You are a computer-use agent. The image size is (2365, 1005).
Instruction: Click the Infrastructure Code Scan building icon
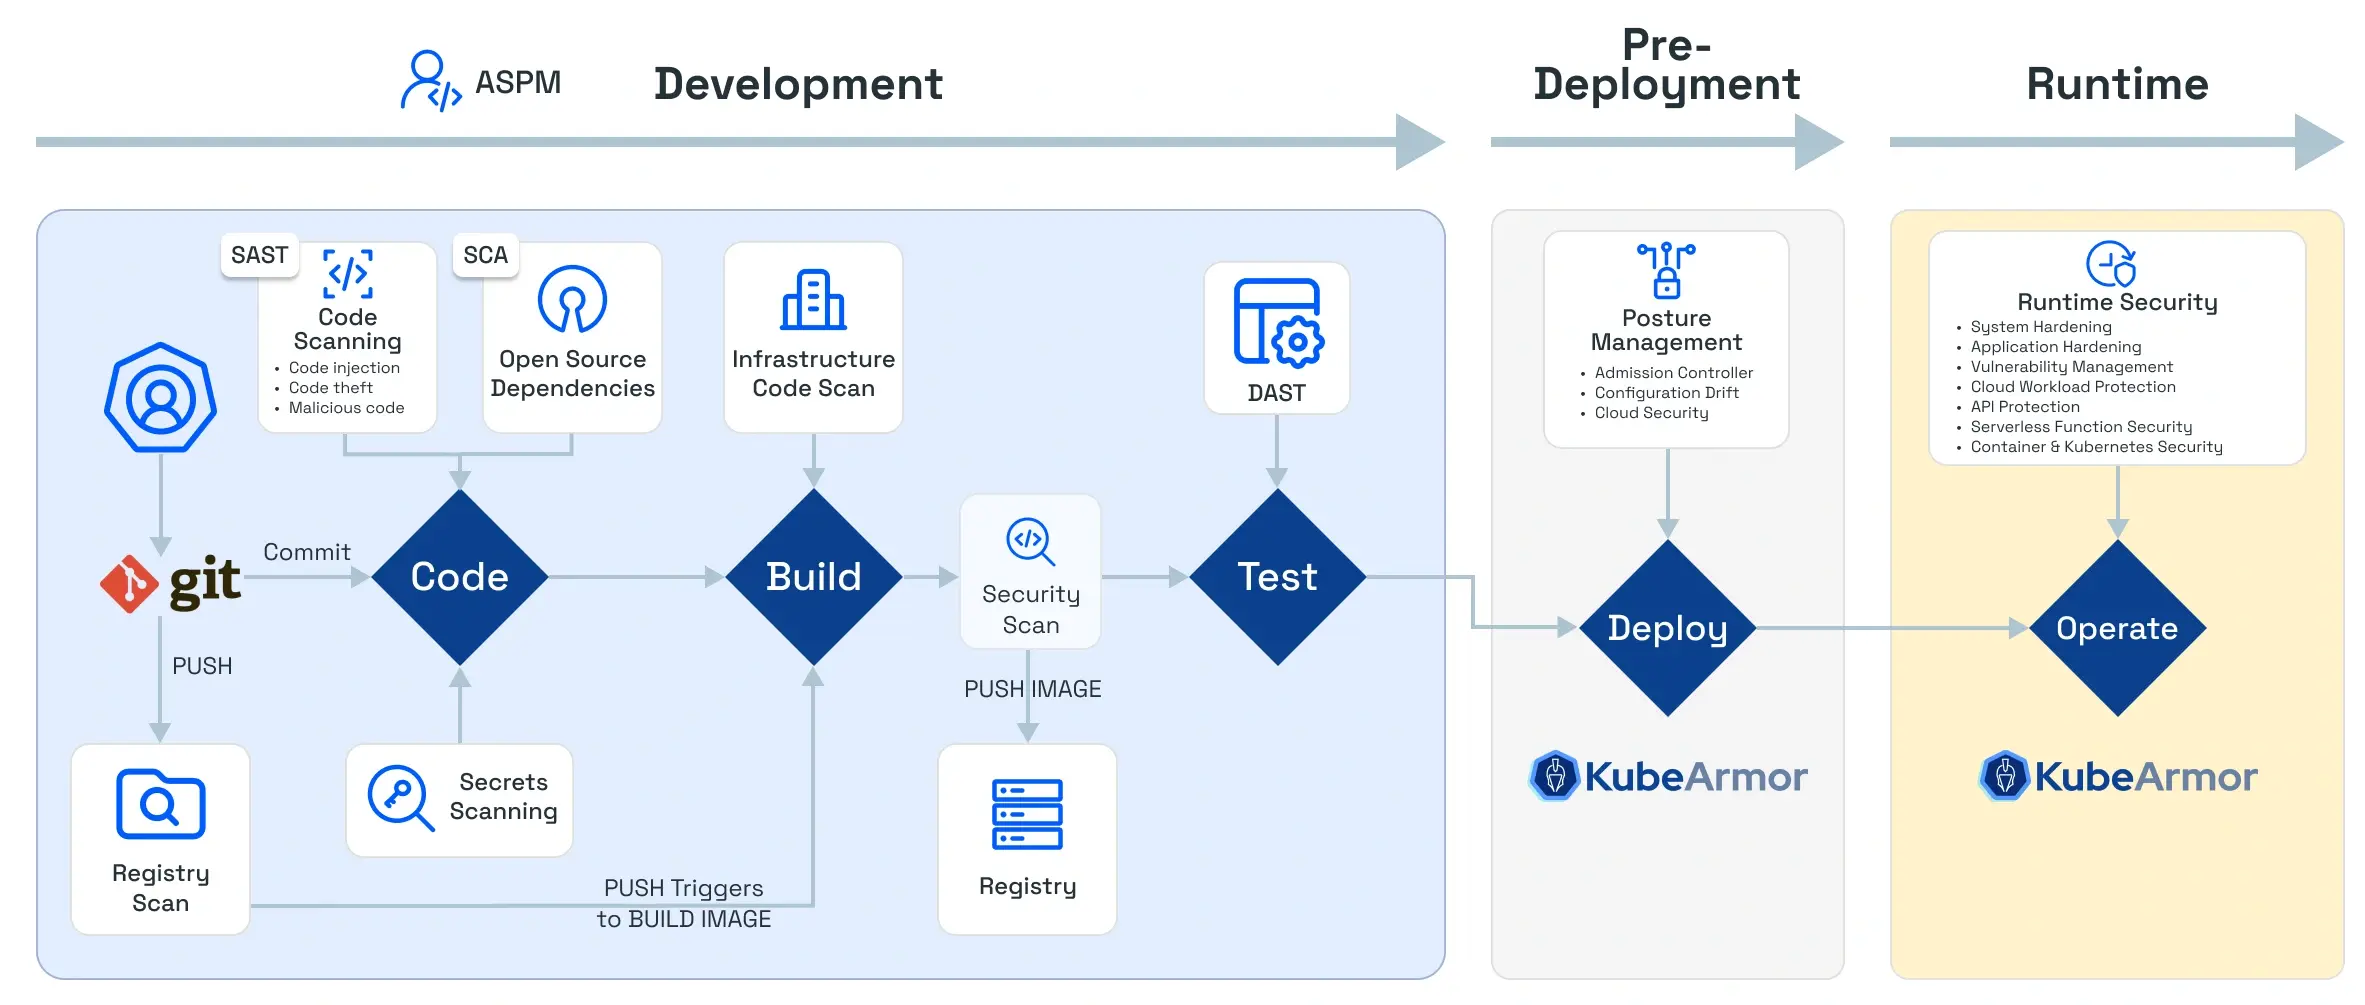813,300
